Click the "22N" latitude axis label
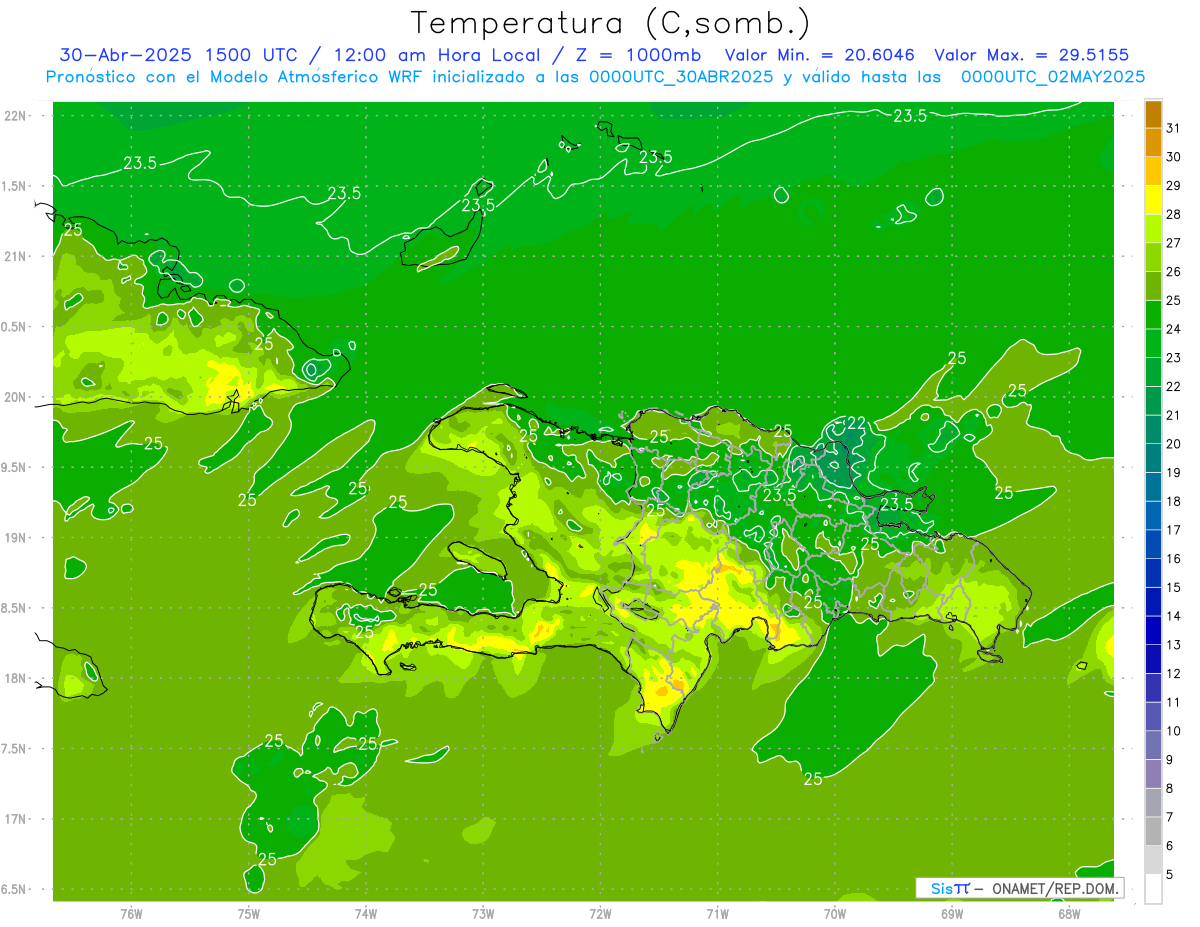1200x927 pixels. [x=15, y=116]
